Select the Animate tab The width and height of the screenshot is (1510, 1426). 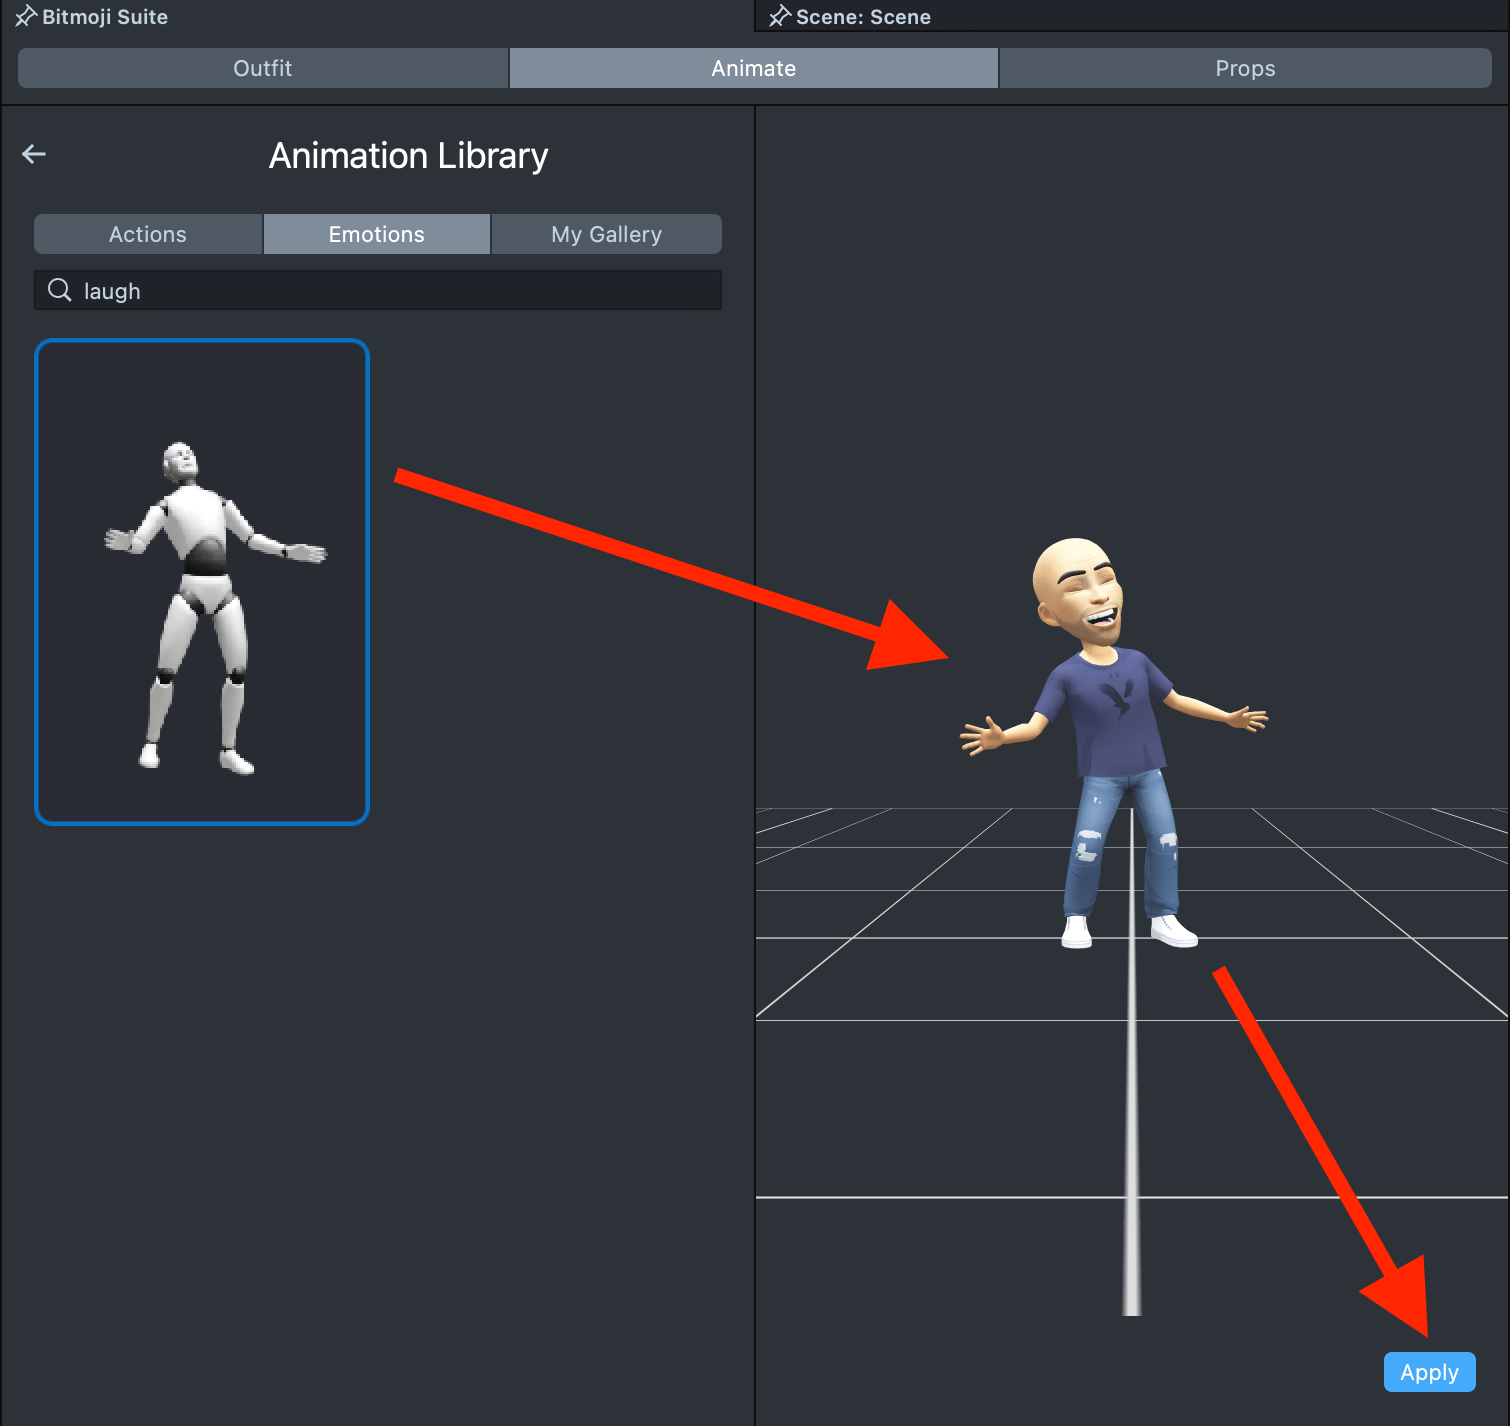[x=753, y=68]
